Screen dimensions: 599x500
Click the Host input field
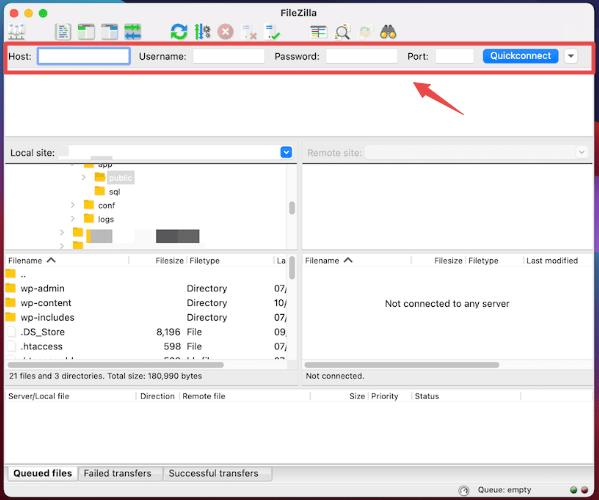[x=84, y=56]
